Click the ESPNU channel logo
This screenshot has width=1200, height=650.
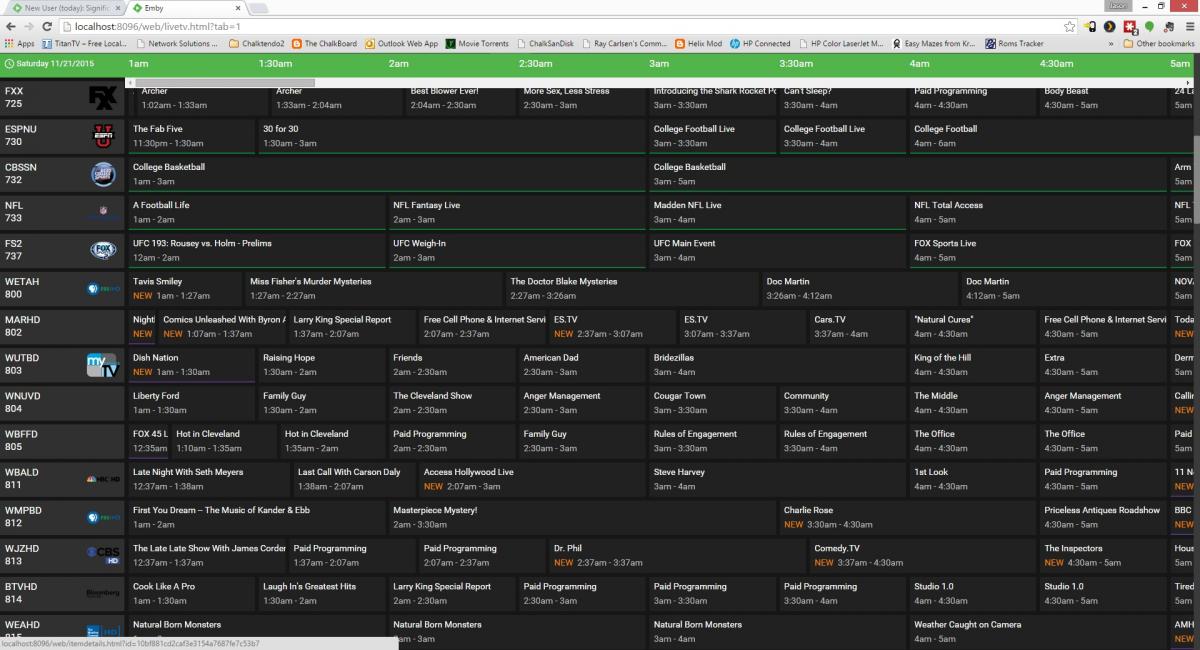coord(103,136)
